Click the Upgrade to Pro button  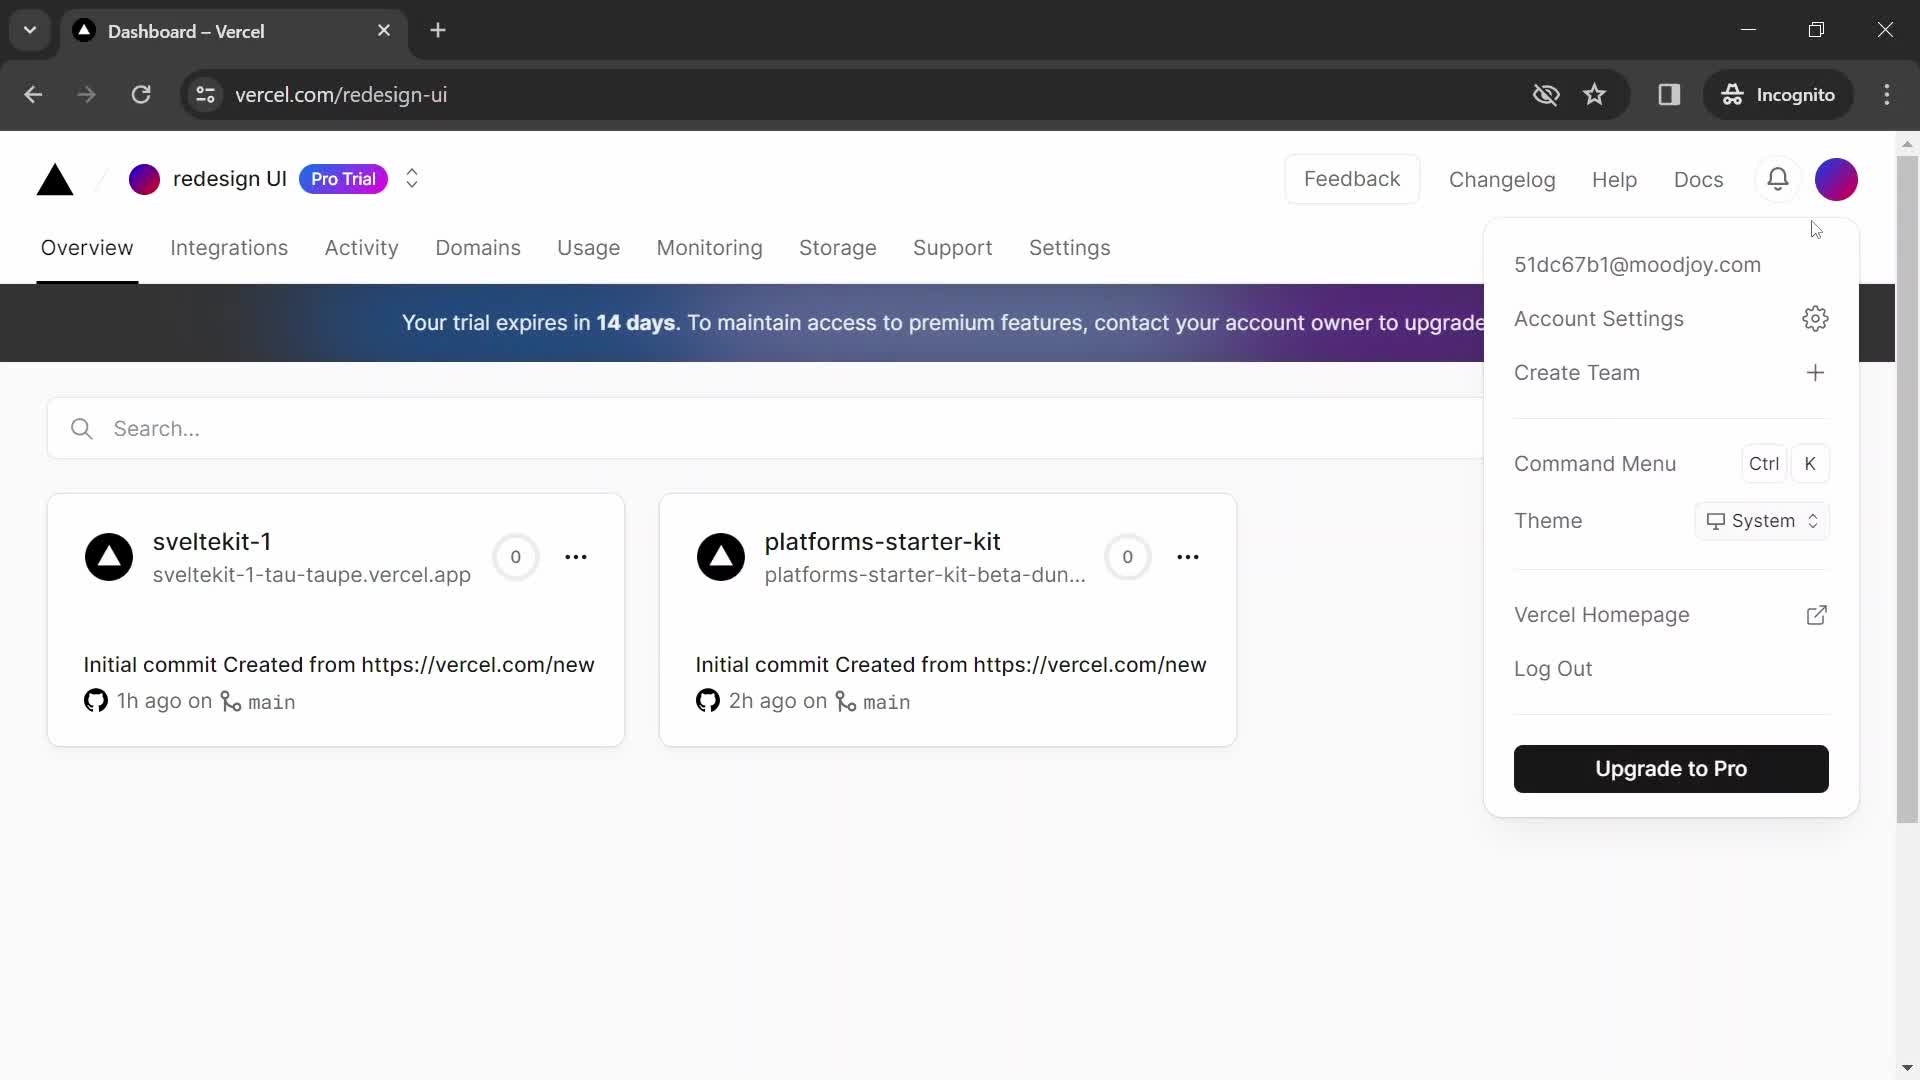pyautogui.click(x=1671, y=769)
